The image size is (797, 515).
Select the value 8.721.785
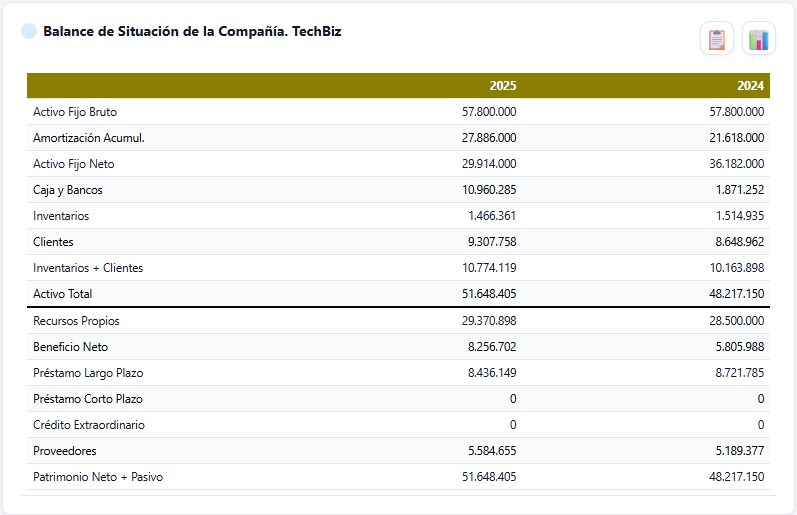pos(740,373)
